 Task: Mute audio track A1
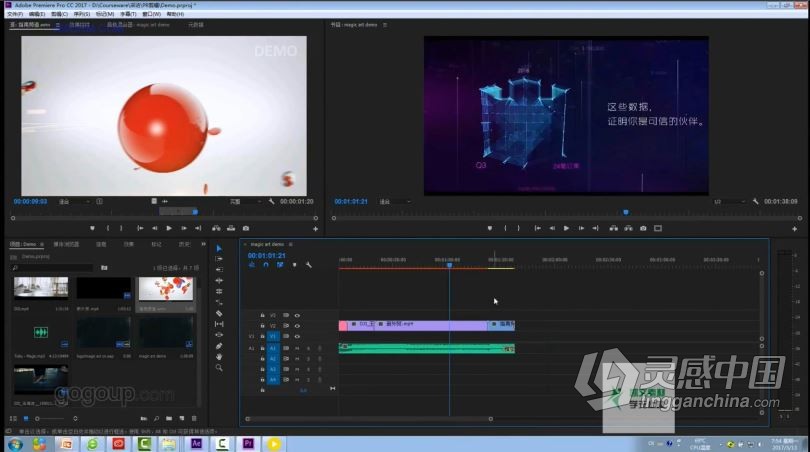click(x=297, y=348)
